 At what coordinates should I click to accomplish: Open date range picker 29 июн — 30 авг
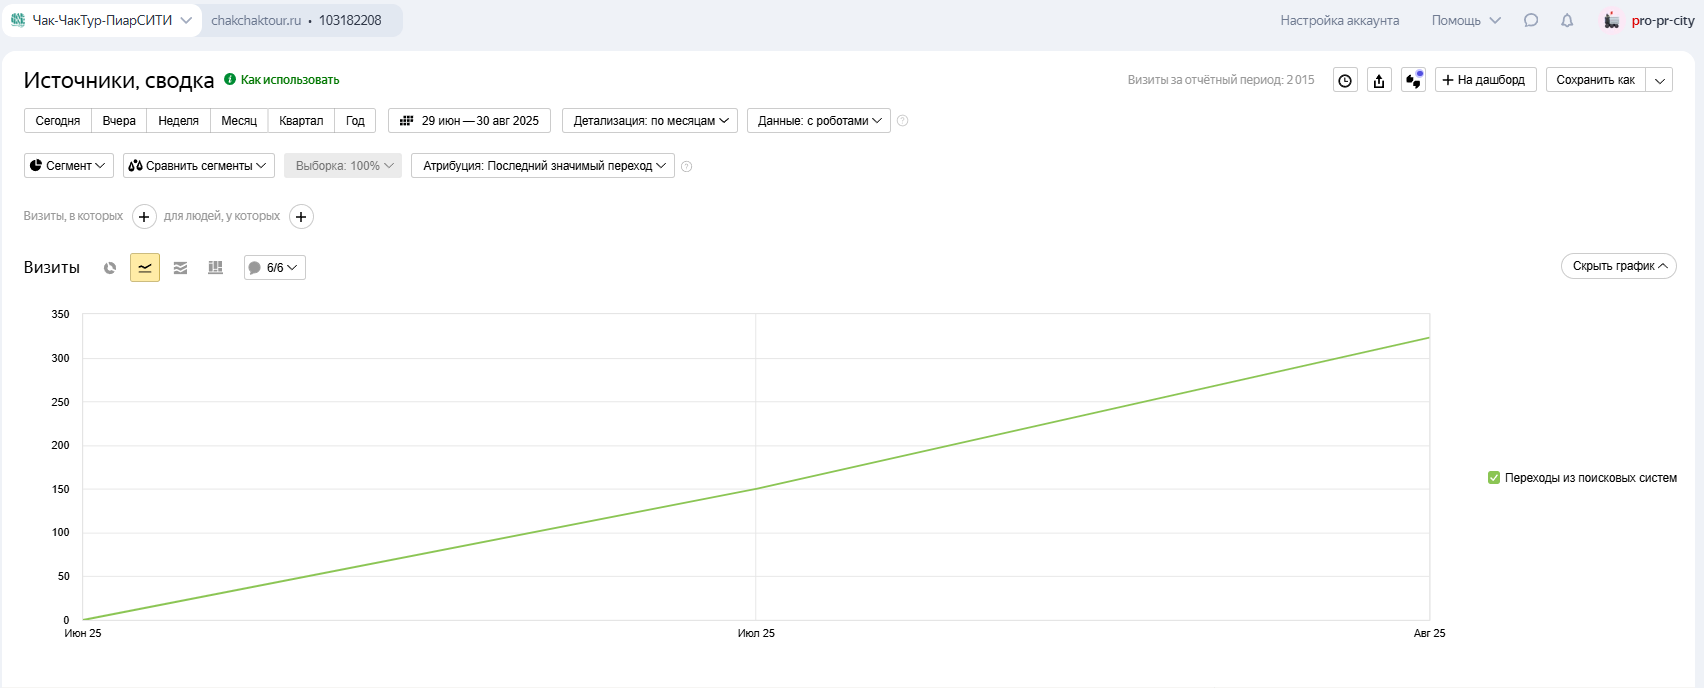[x=469, y=121]
